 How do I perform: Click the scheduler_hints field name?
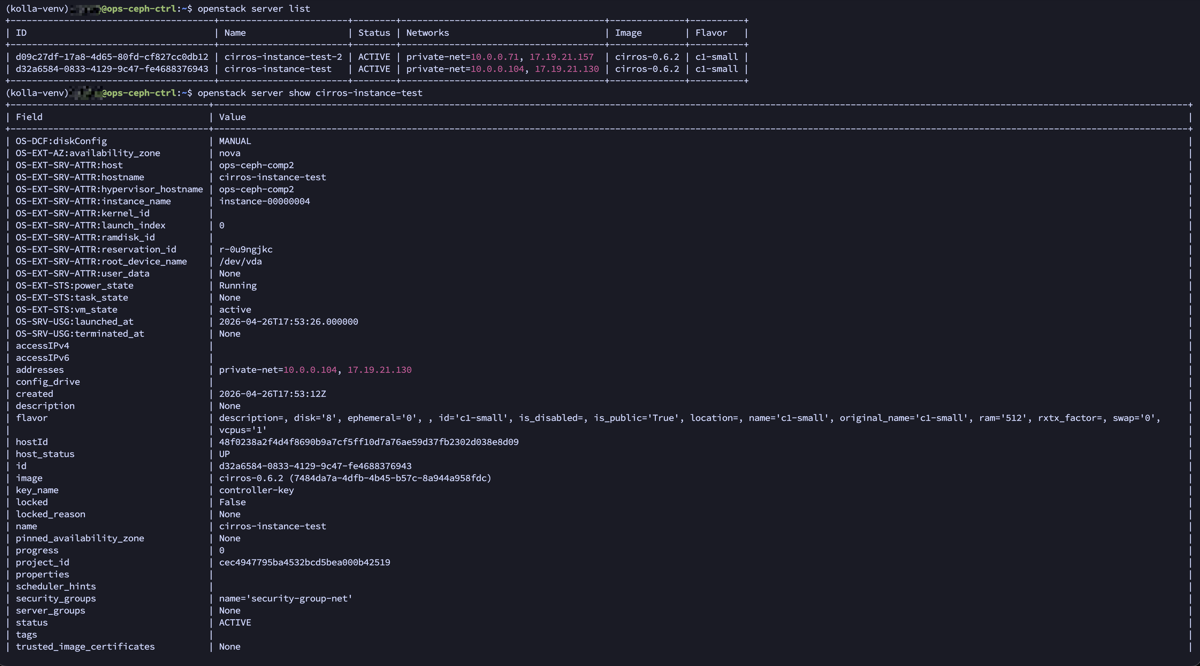56,585
